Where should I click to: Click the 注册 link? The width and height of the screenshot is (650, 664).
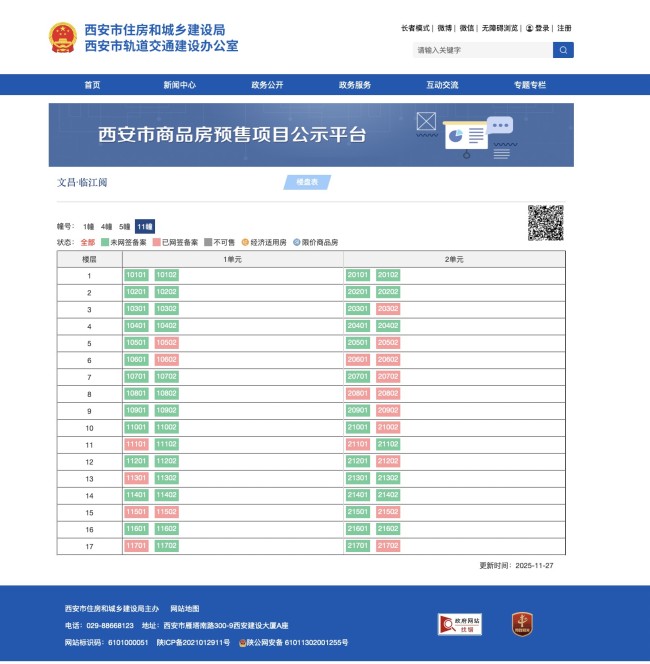click(564, 28)
